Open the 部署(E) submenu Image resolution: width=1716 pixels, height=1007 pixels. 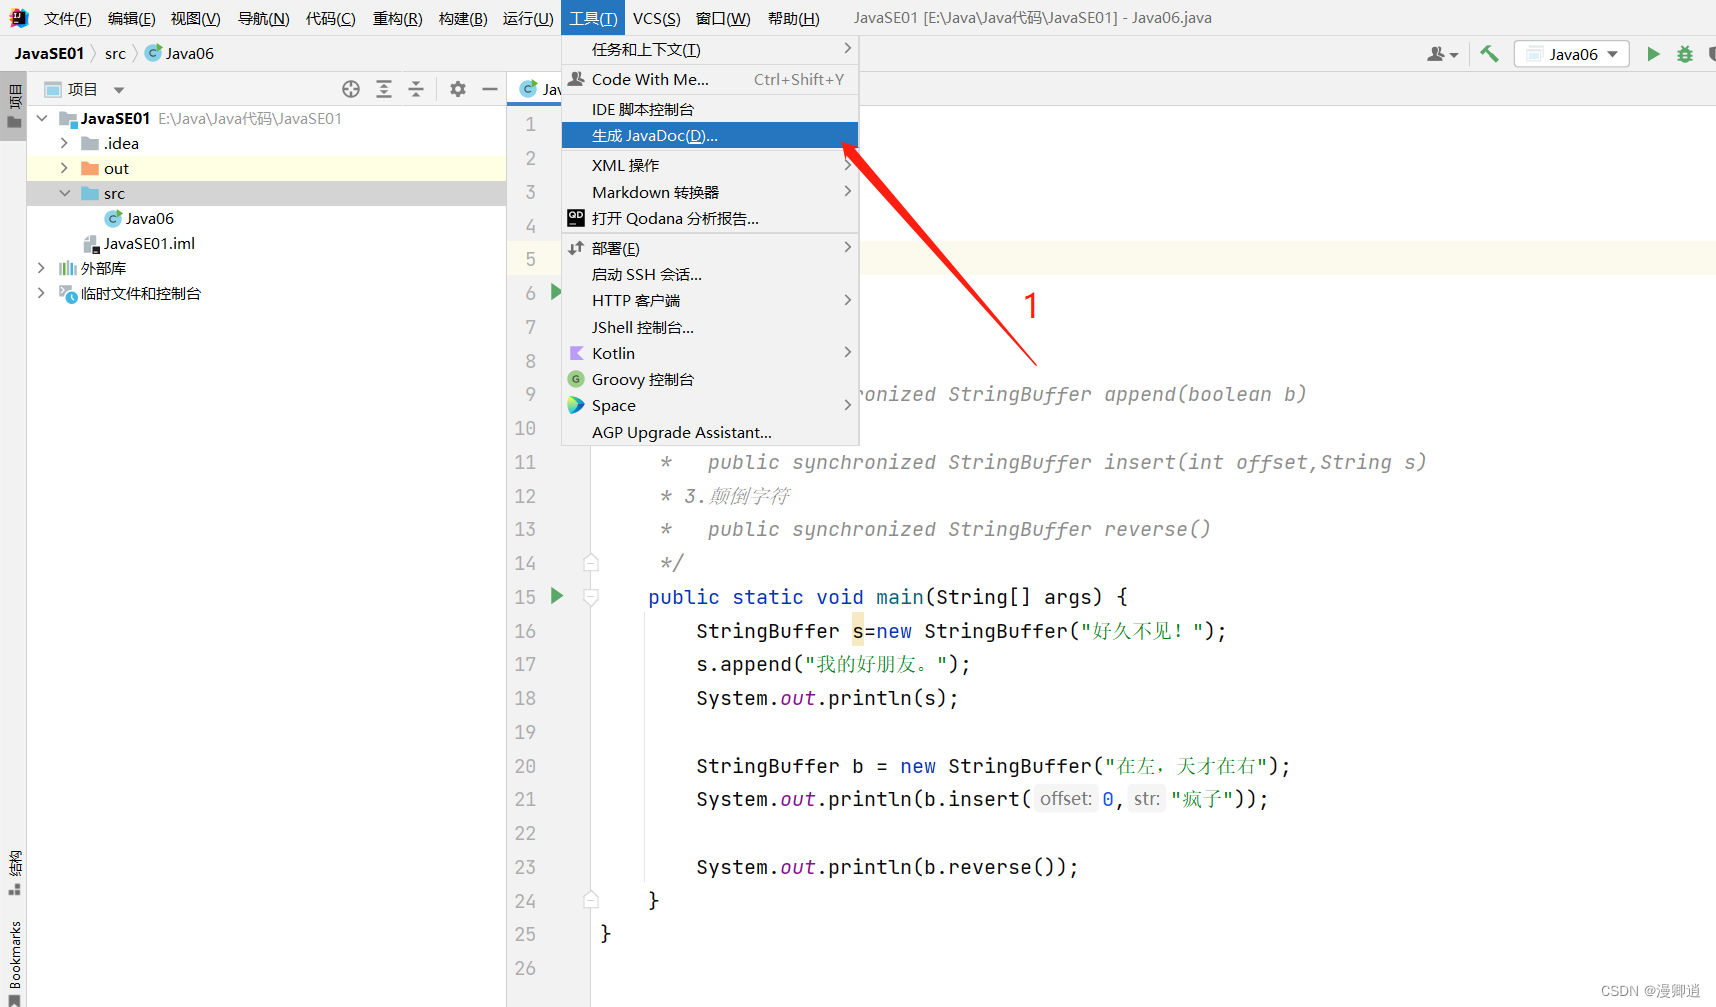click(710, 248)
